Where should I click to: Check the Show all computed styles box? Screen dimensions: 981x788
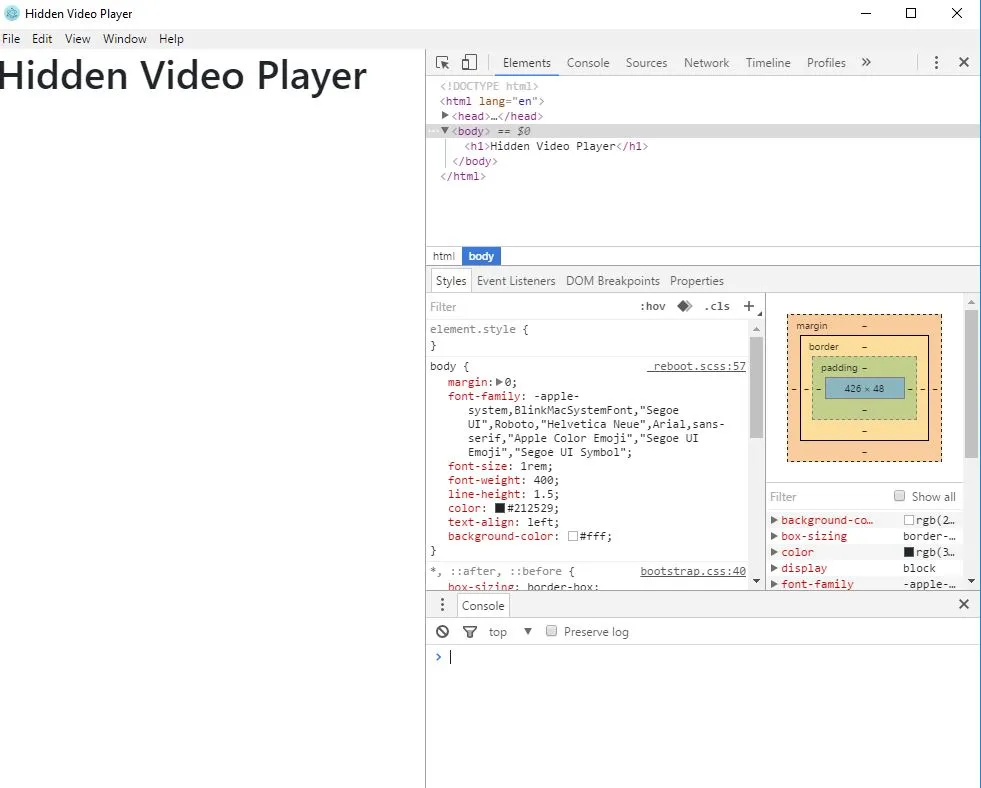click(899, 495)
